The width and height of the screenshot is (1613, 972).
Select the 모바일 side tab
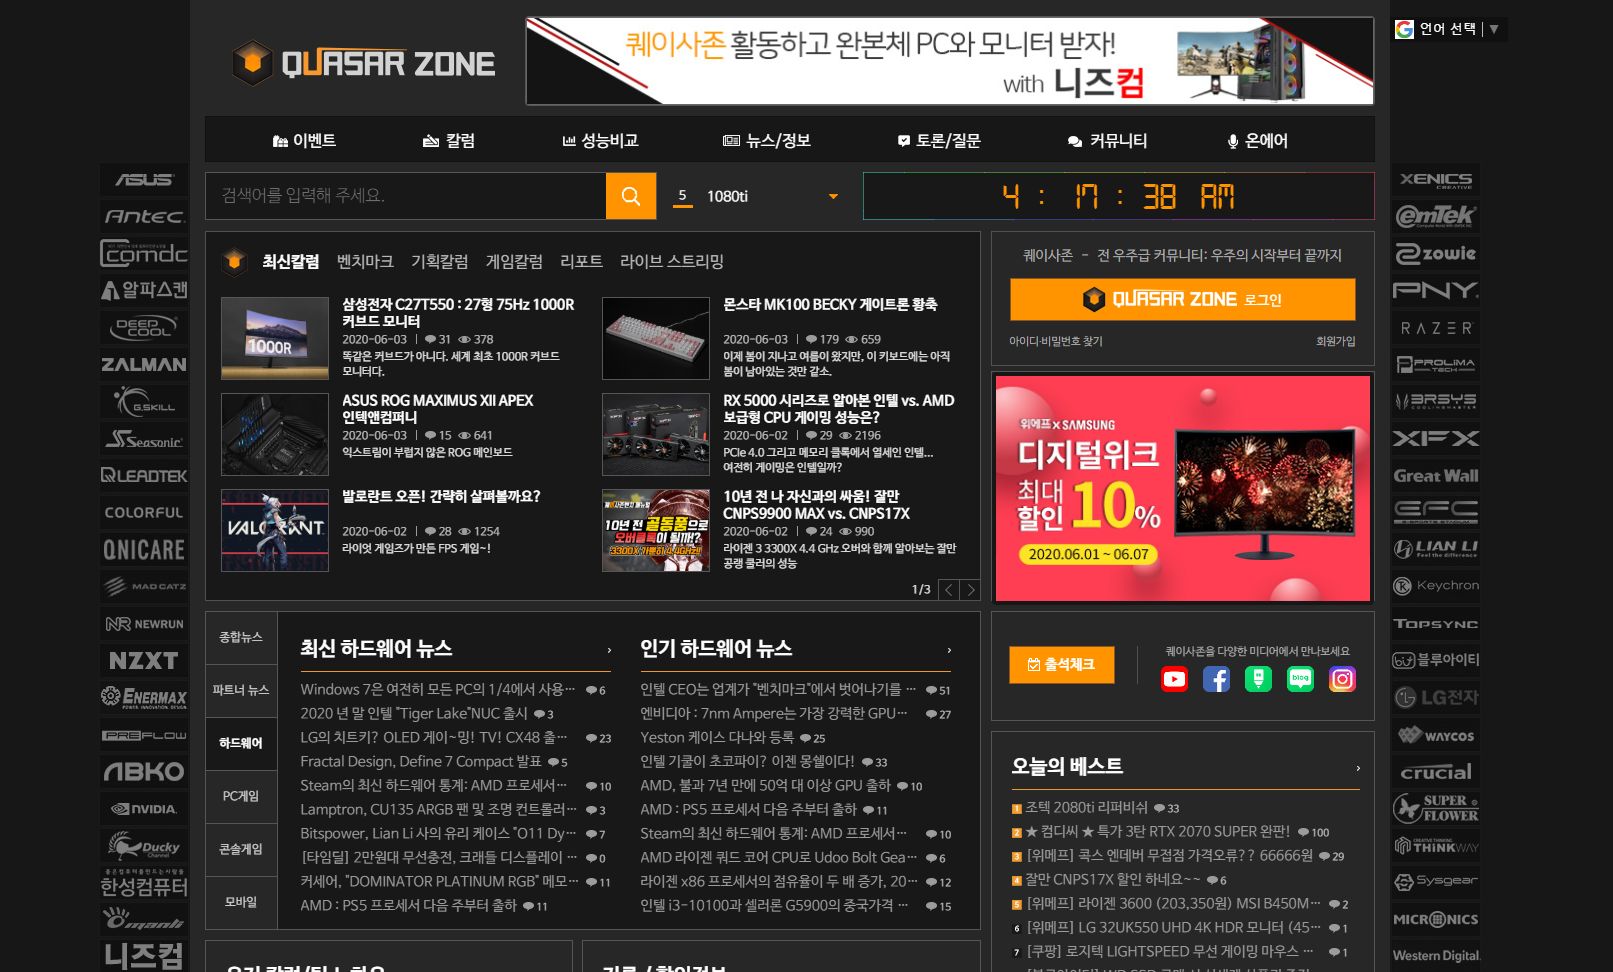241,903
